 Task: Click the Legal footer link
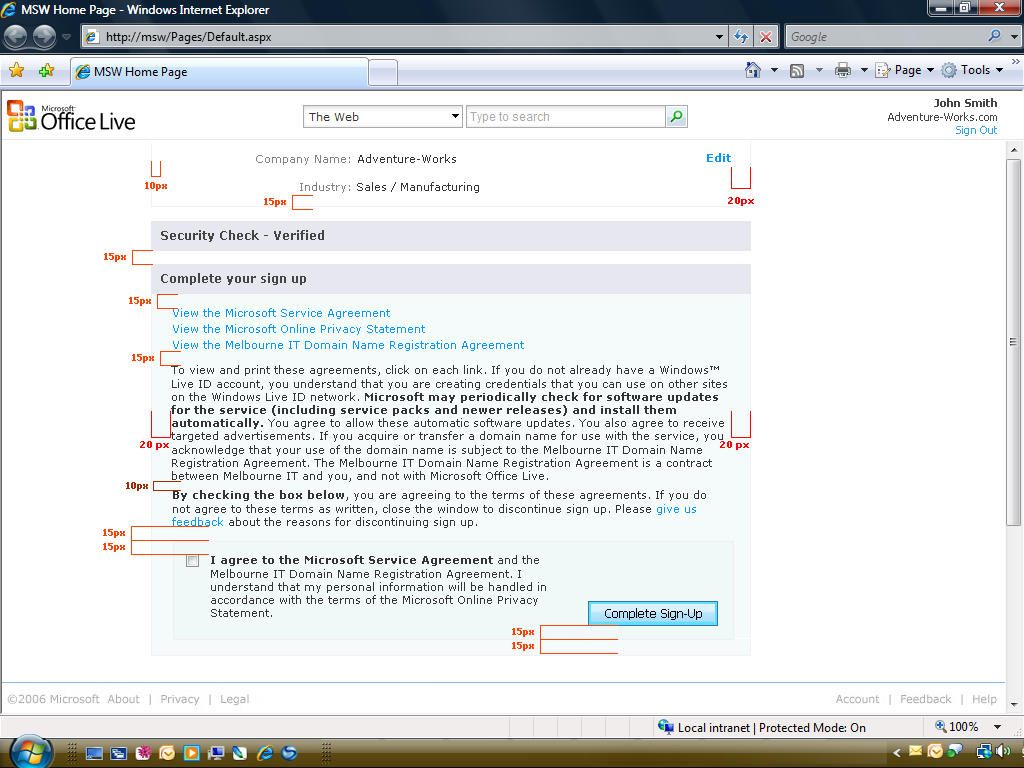[234, 699]
